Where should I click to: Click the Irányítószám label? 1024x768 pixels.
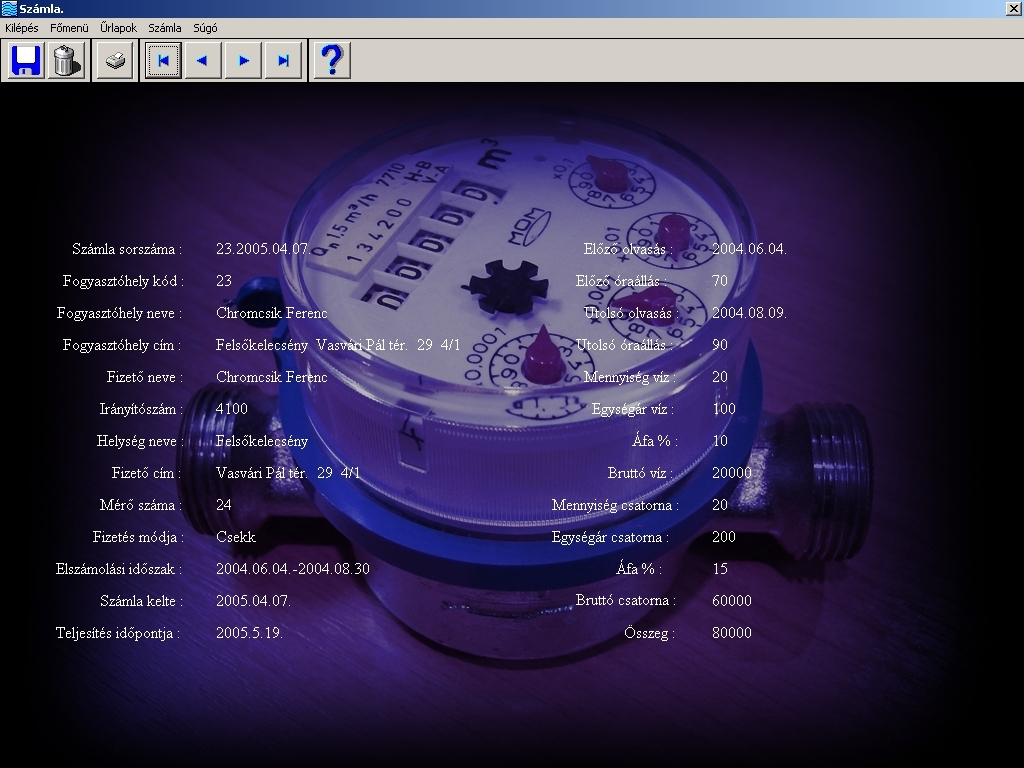coord(141,409)
